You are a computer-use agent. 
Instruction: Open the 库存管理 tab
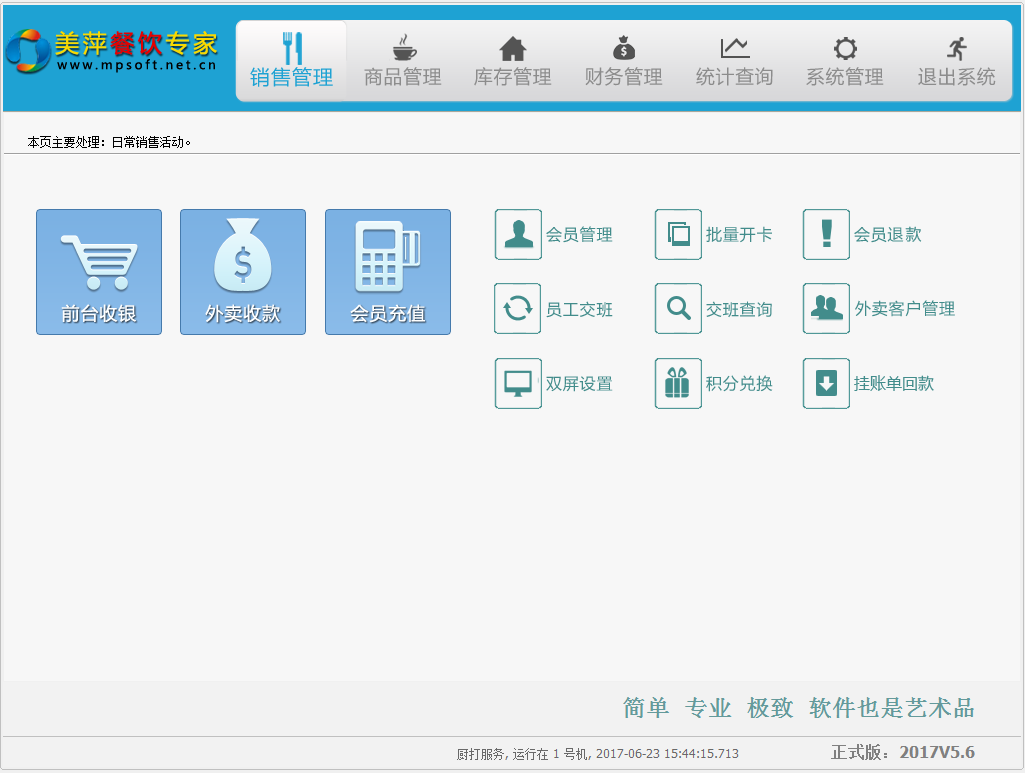tap(513, 61)
